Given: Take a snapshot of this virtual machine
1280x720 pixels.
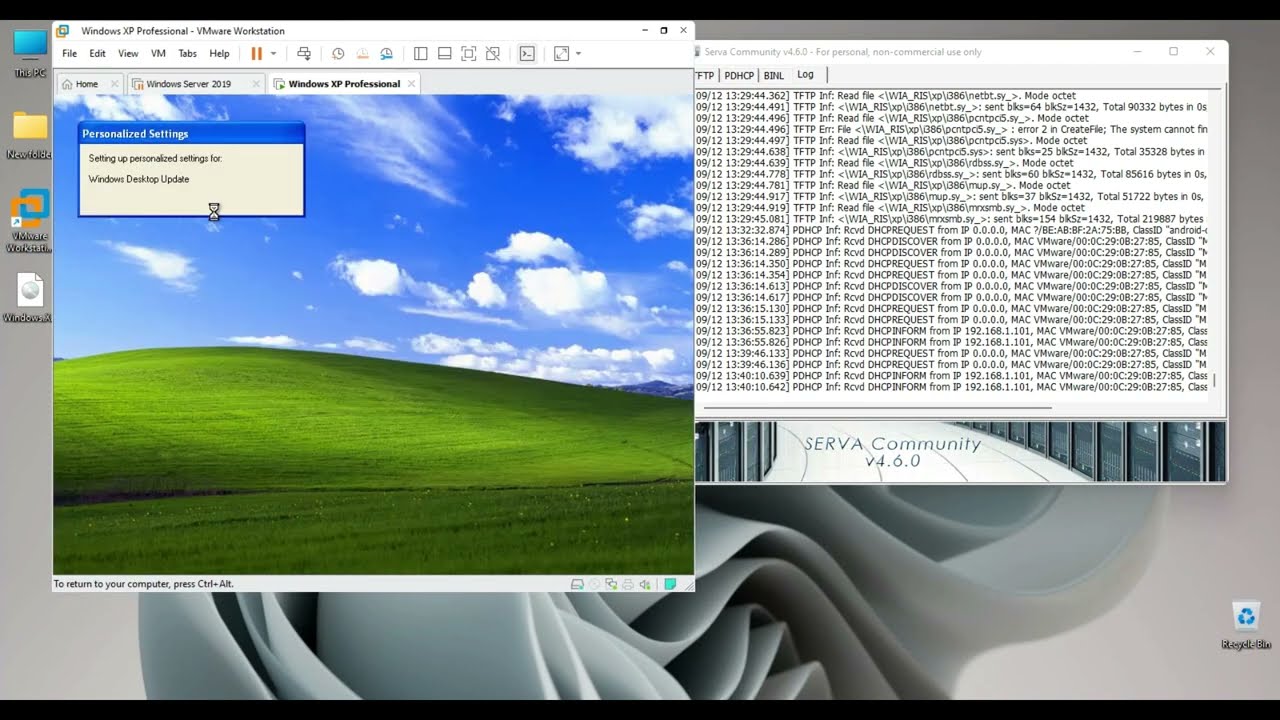Looking at the screenshot, I should 338,54.
